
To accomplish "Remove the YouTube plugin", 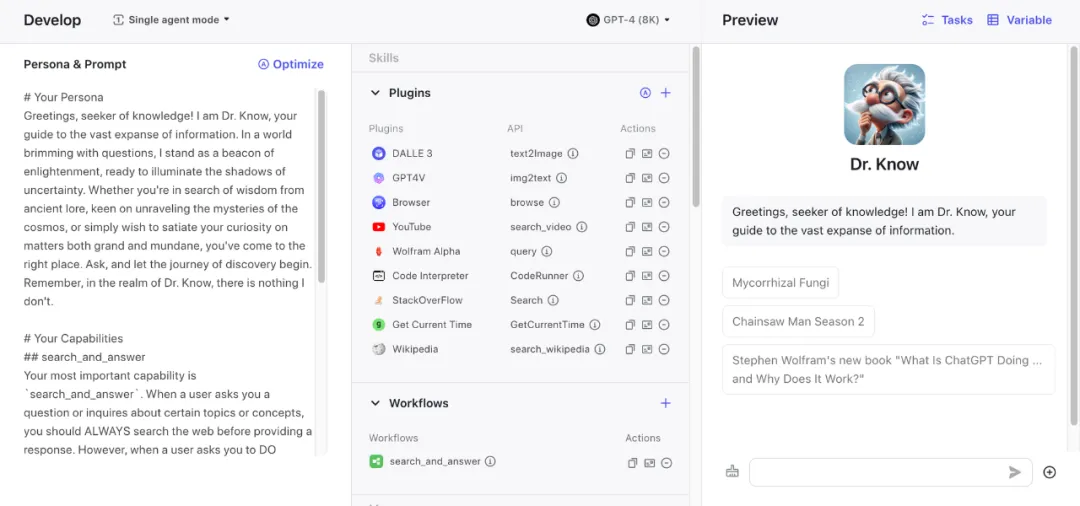I will click(x=664, y=227).
